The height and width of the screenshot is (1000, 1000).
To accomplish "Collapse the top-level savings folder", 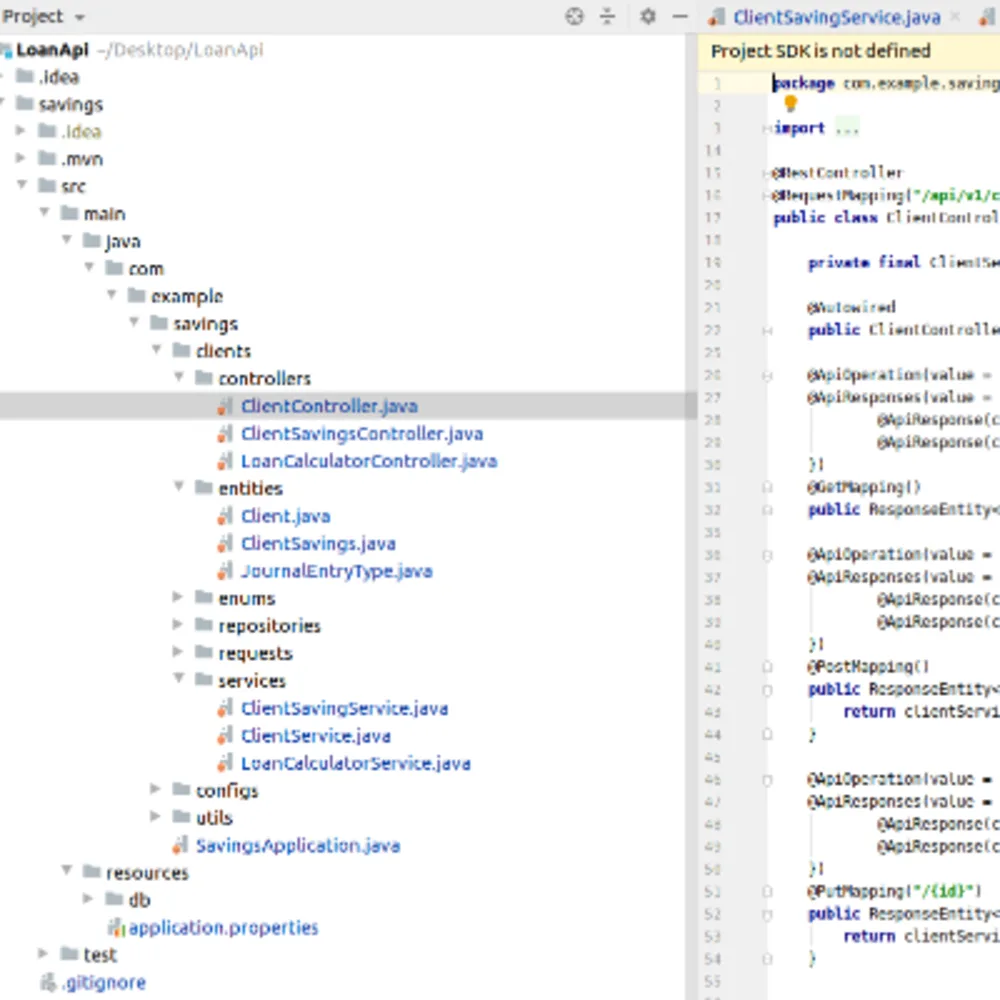I will coord(3,103).
